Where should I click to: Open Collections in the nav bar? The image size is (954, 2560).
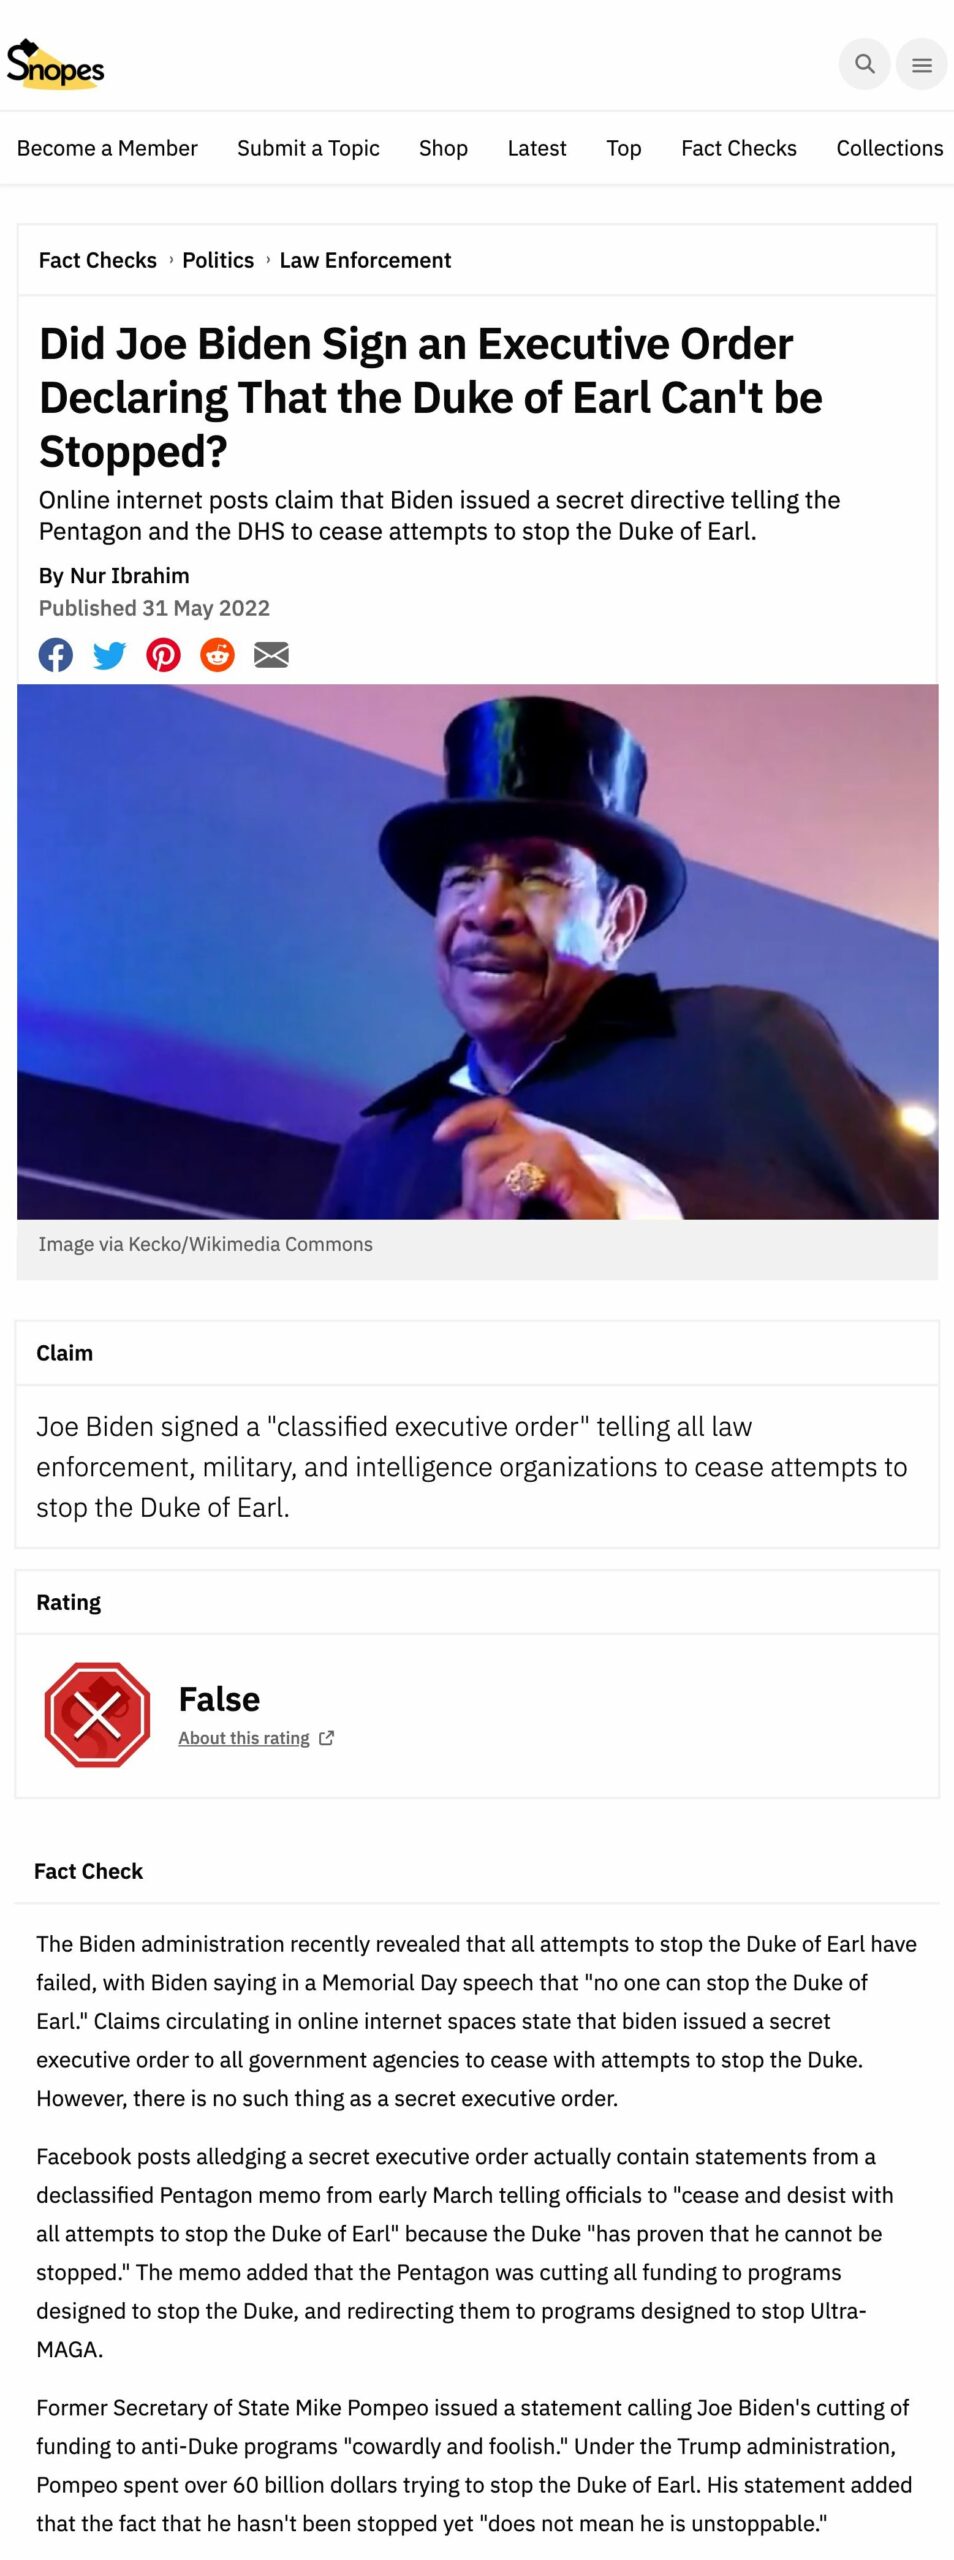click(890, 148)
